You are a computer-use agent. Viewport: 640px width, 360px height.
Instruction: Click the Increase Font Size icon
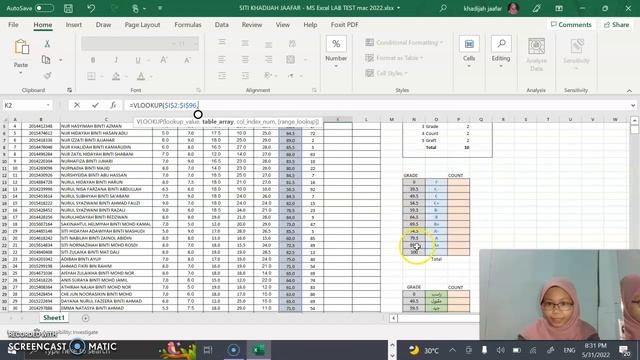click(164, 60)
